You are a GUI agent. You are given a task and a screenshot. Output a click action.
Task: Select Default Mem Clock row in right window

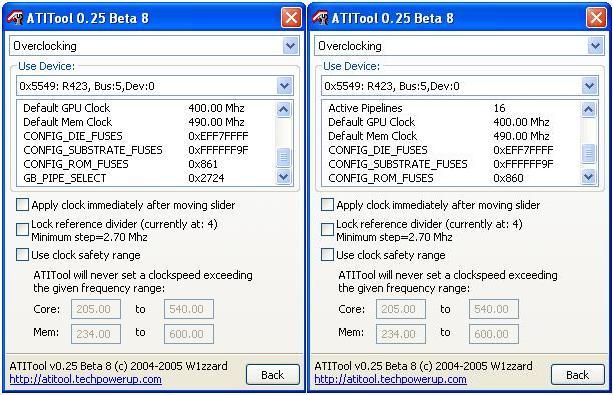(452, 136)
